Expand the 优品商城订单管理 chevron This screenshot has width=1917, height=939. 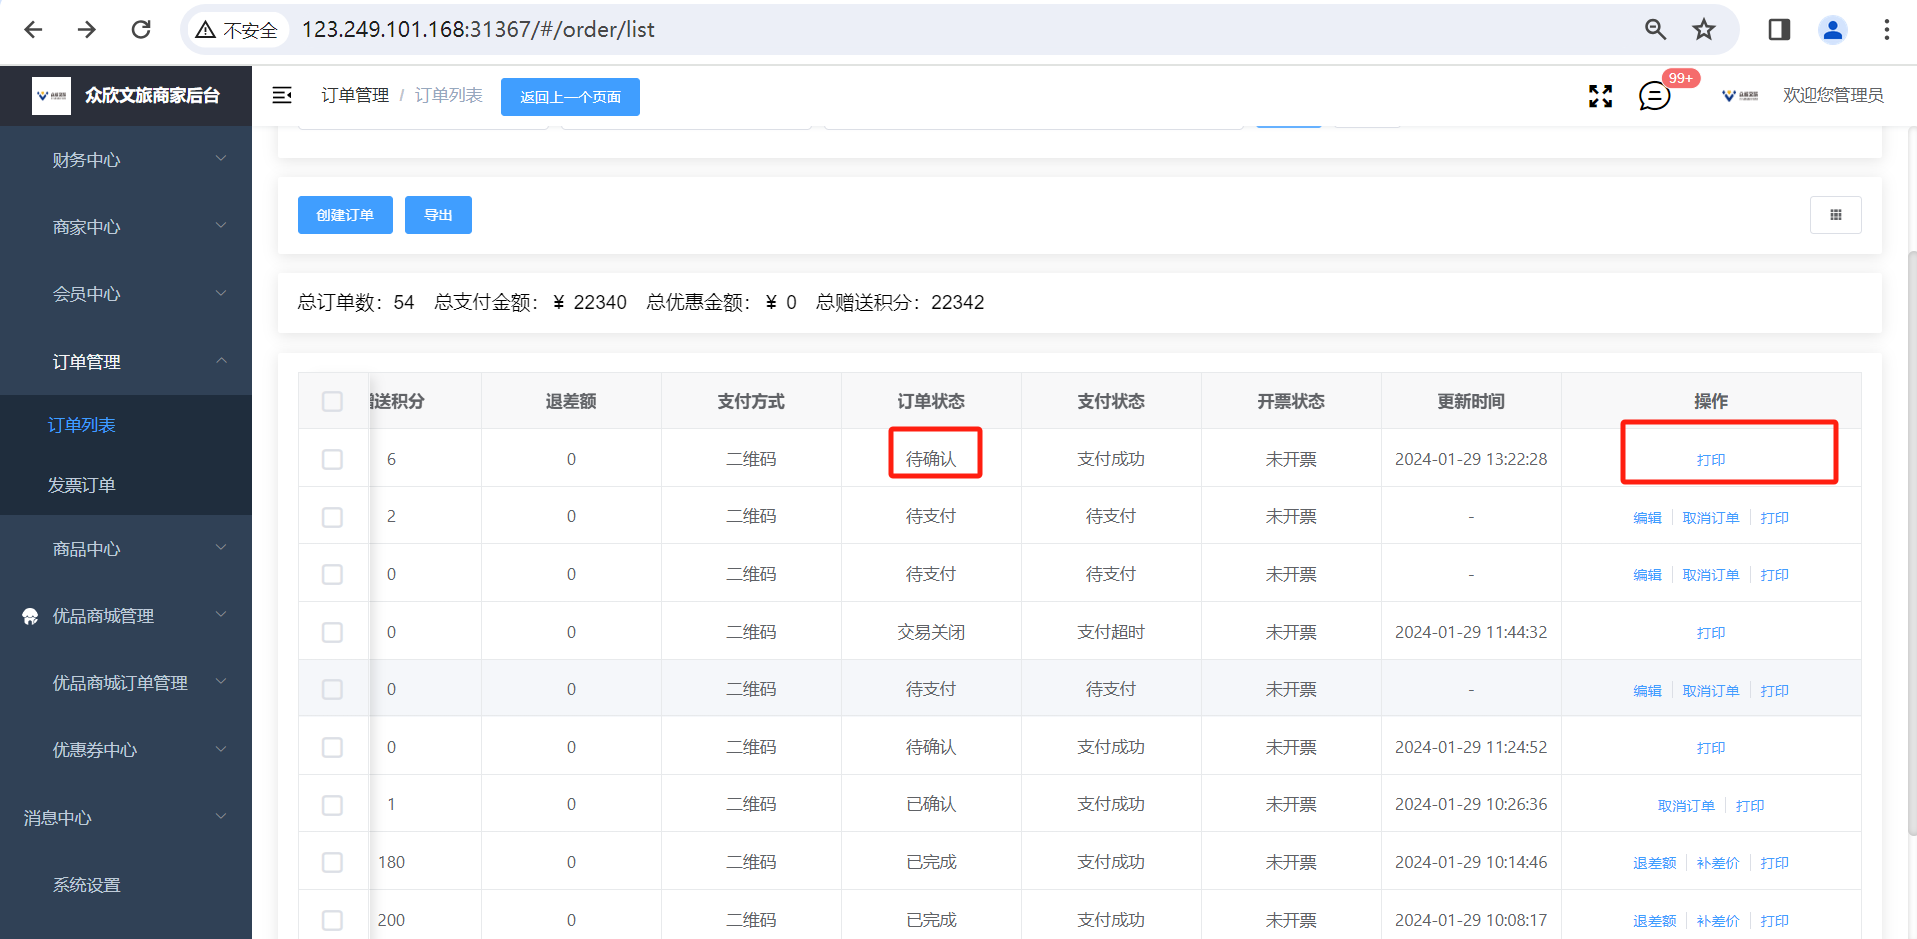(221, 681)
